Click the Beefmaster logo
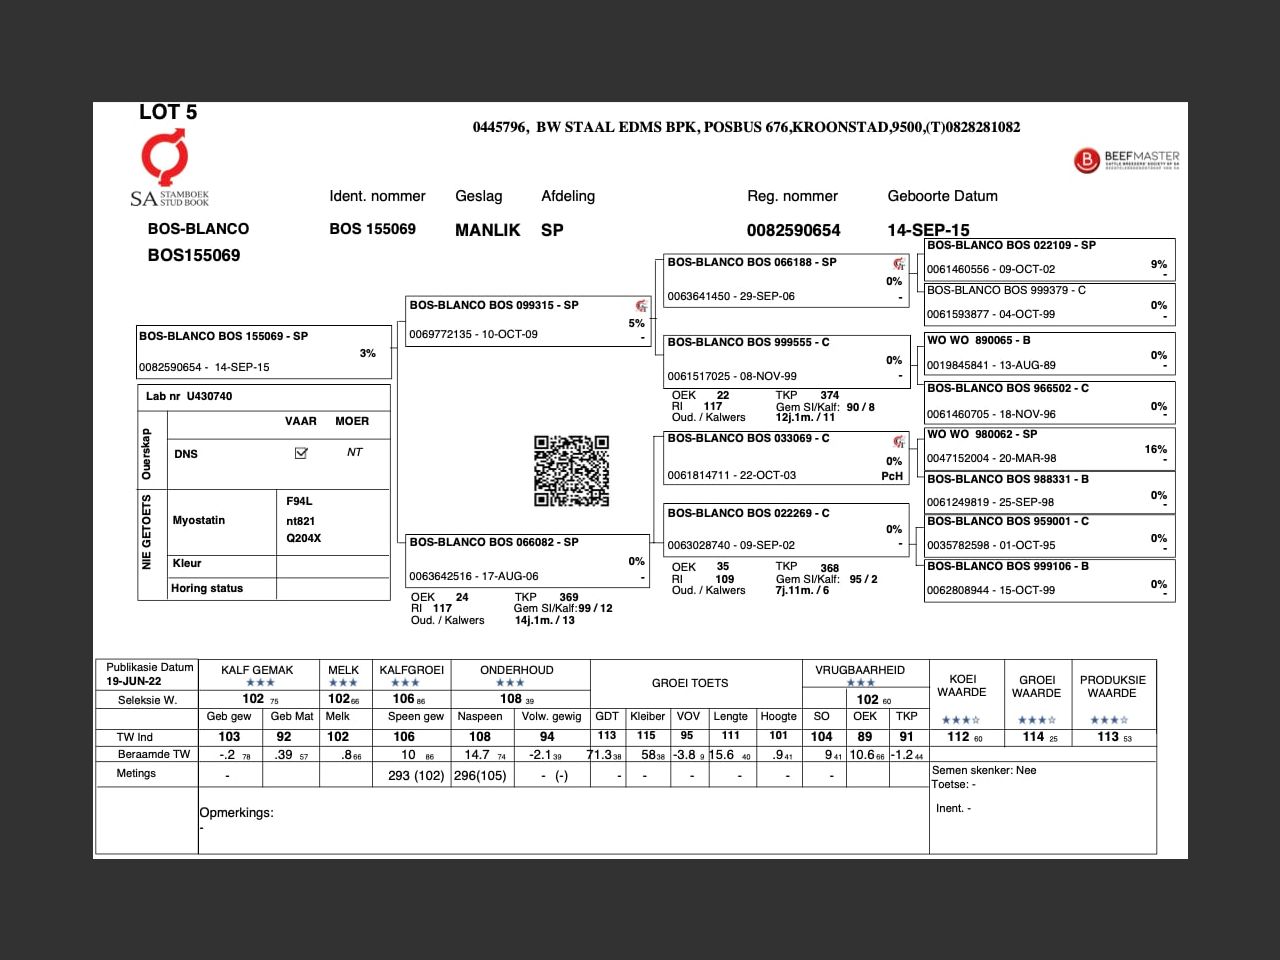 (1126, 160)
